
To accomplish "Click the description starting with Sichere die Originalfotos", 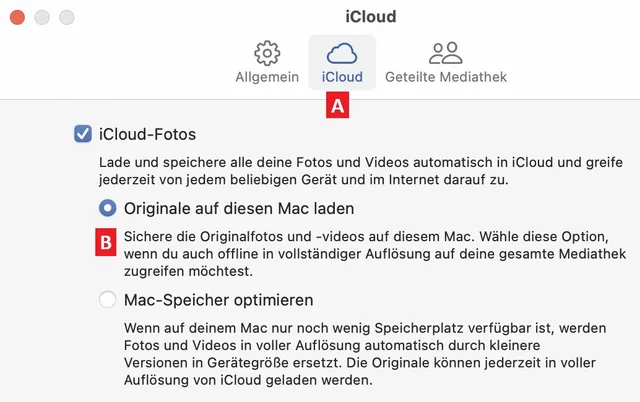I will click(367, 254).
